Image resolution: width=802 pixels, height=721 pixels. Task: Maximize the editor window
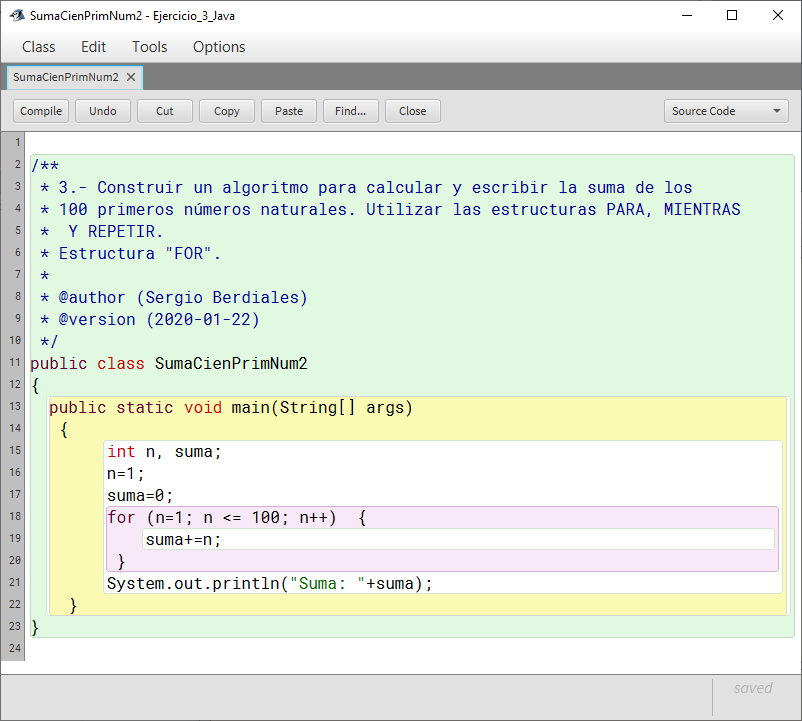[732, 16]
